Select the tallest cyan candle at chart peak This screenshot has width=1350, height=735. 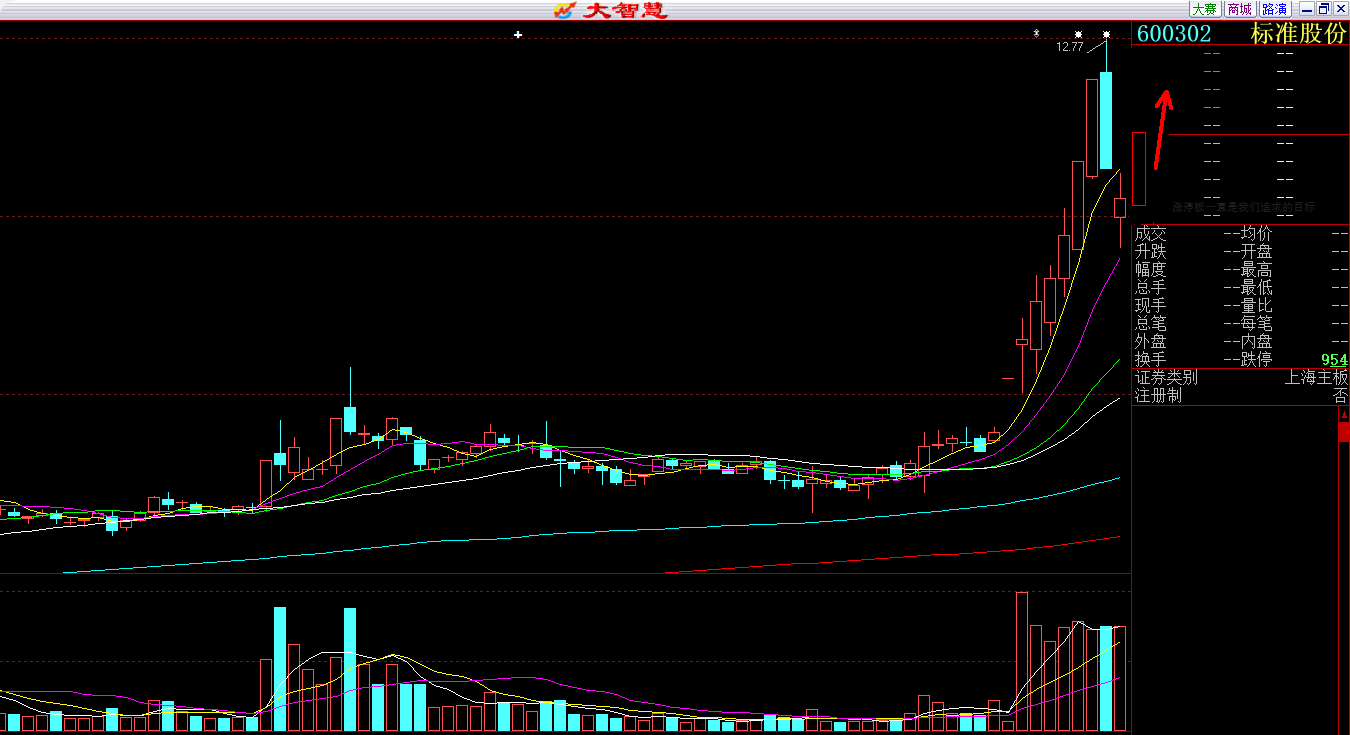point(1106,120)
